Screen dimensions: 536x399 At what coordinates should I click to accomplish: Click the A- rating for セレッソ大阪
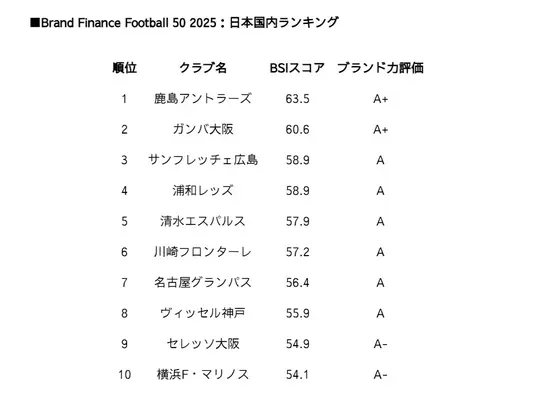[380, 344]
